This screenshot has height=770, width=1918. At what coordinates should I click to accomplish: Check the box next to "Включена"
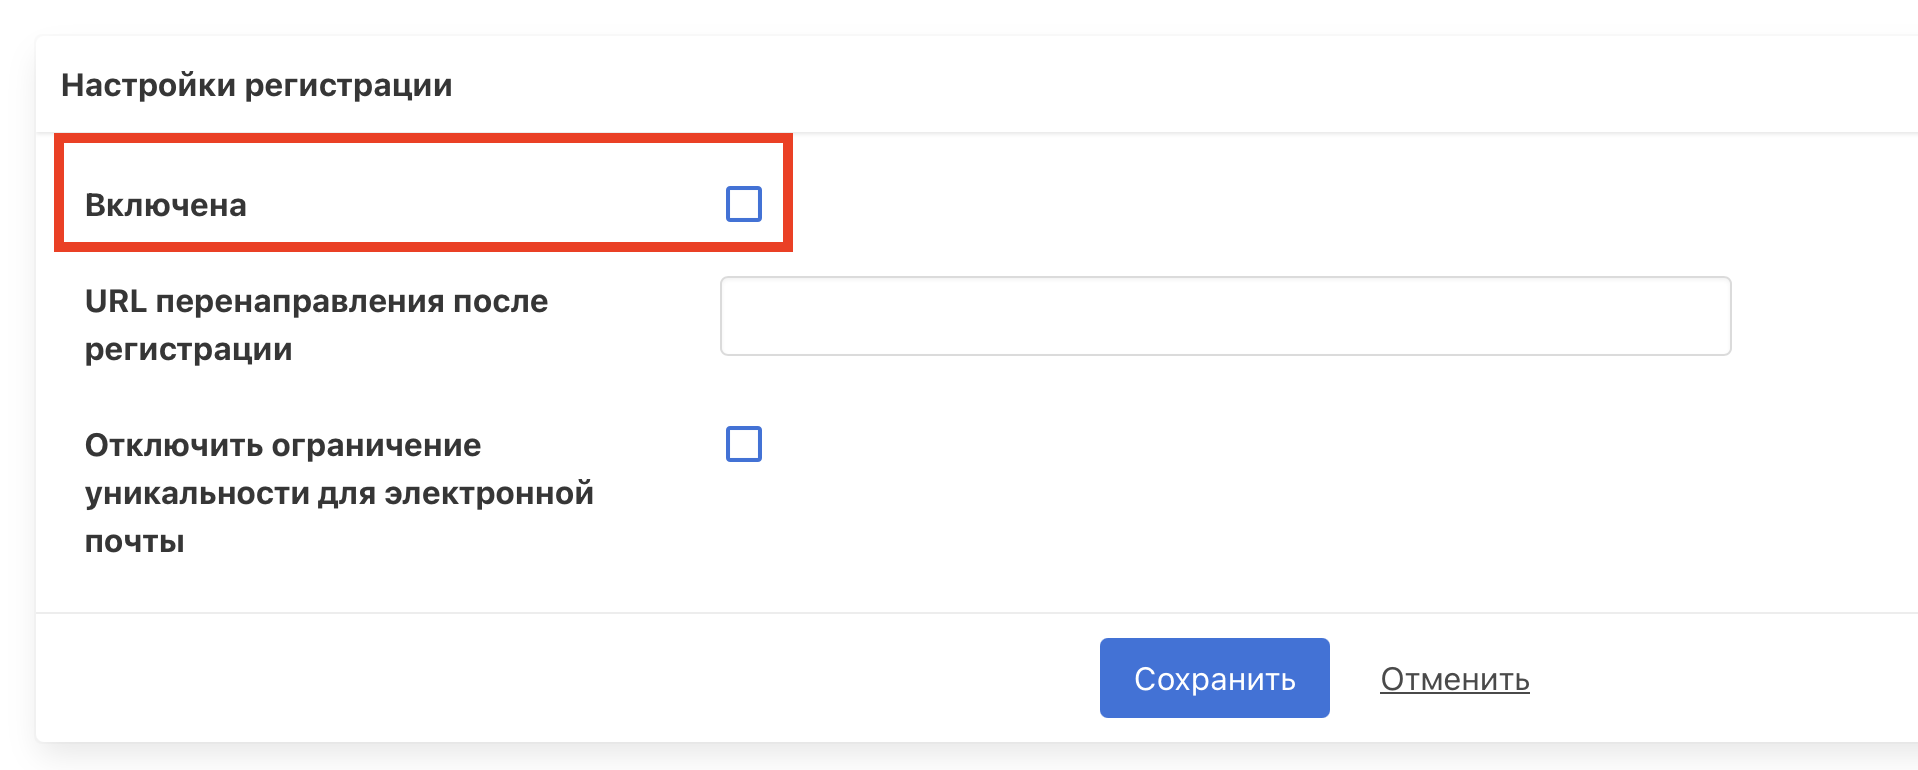coord(743,204)
